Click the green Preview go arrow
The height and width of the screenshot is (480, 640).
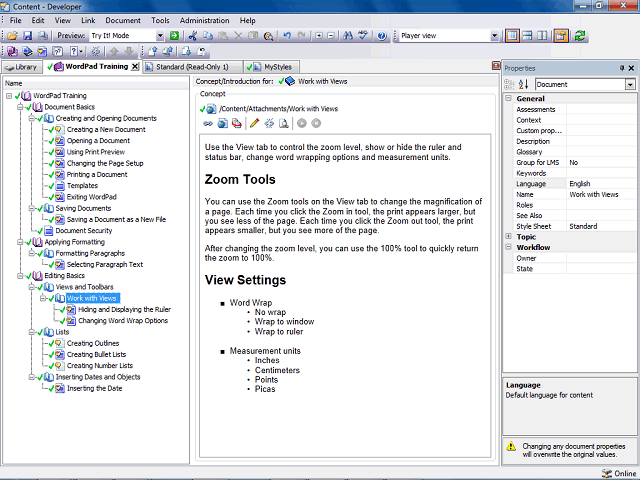click(174, 36)
